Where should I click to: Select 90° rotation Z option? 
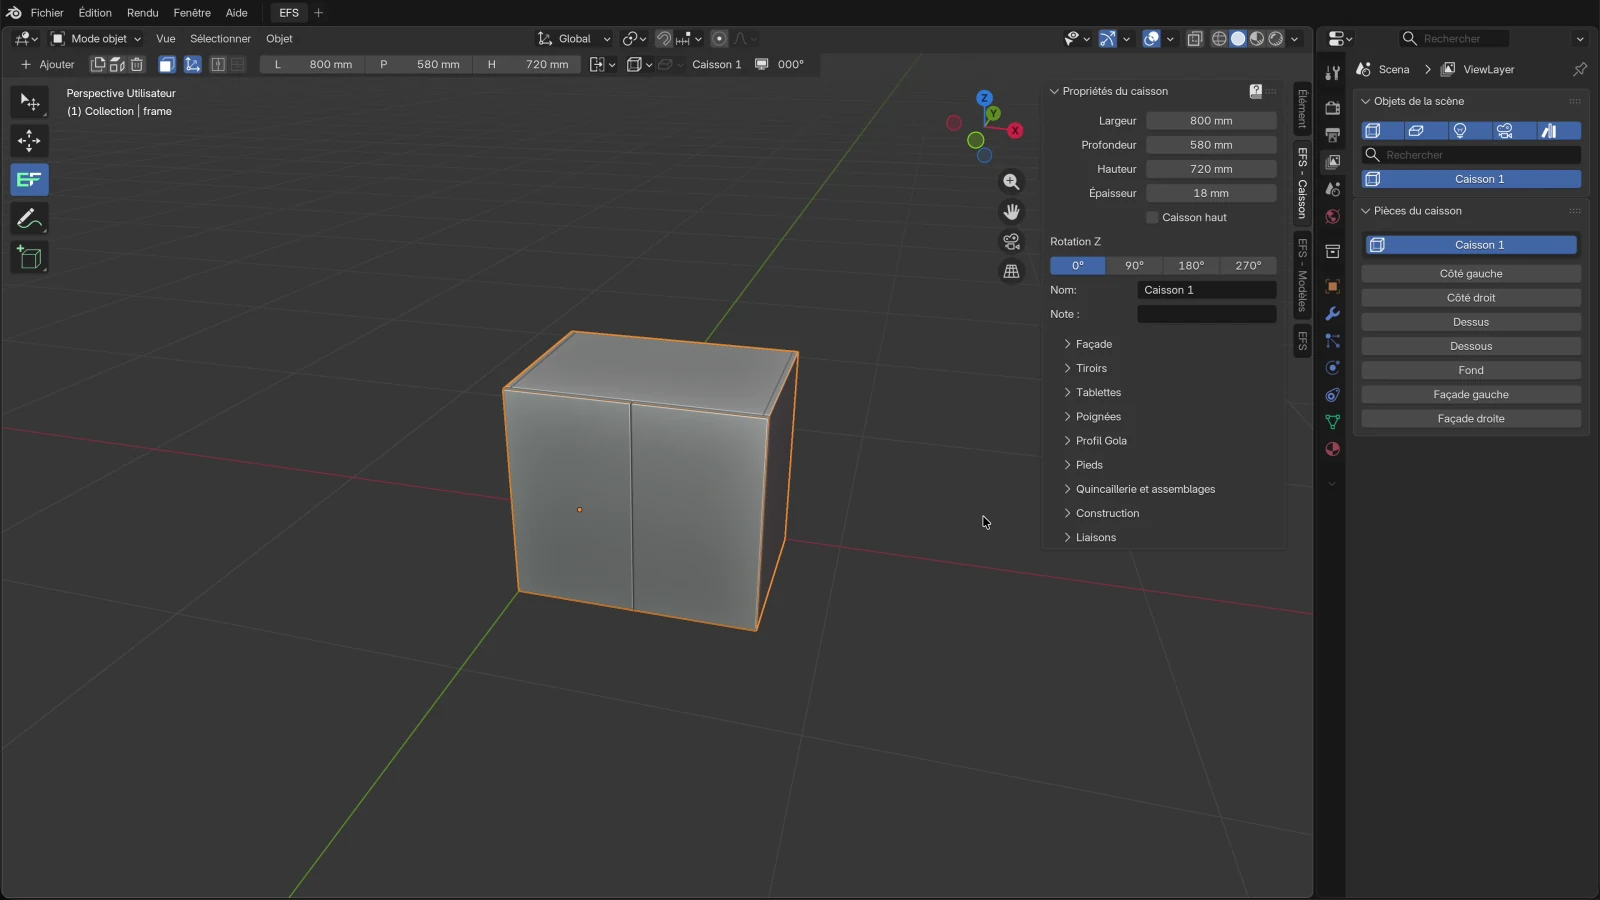coord(1134,266)
